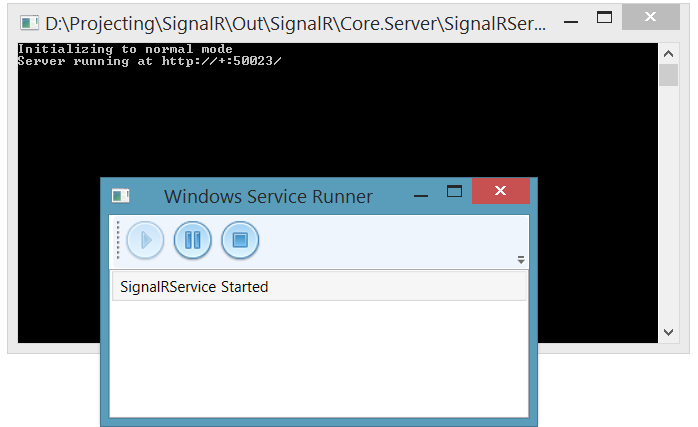This screenshot has height=427, width=698.
Task: Select the 'SignalRService Started' log entry
Action: tap(319, 287)
